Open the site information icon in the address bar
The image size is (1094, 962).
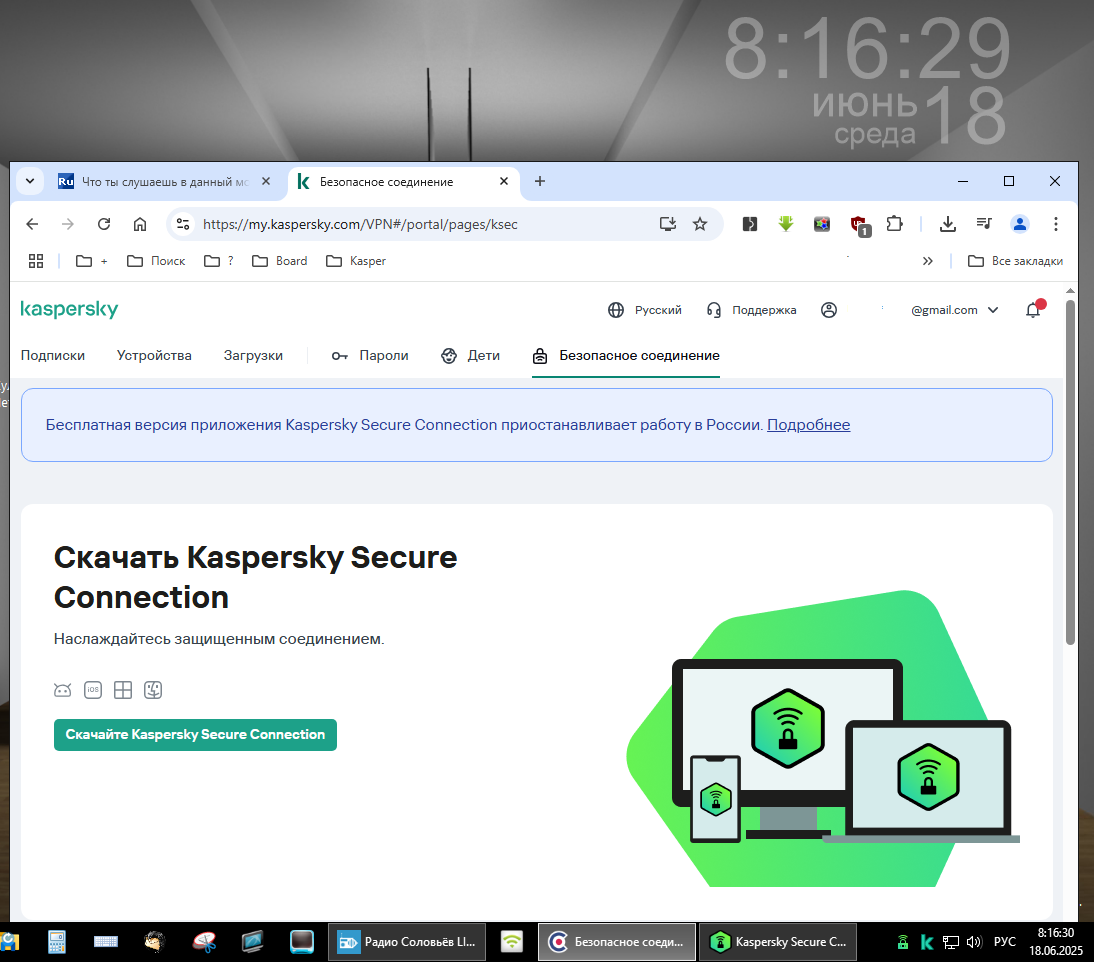[x=183, y=224]
